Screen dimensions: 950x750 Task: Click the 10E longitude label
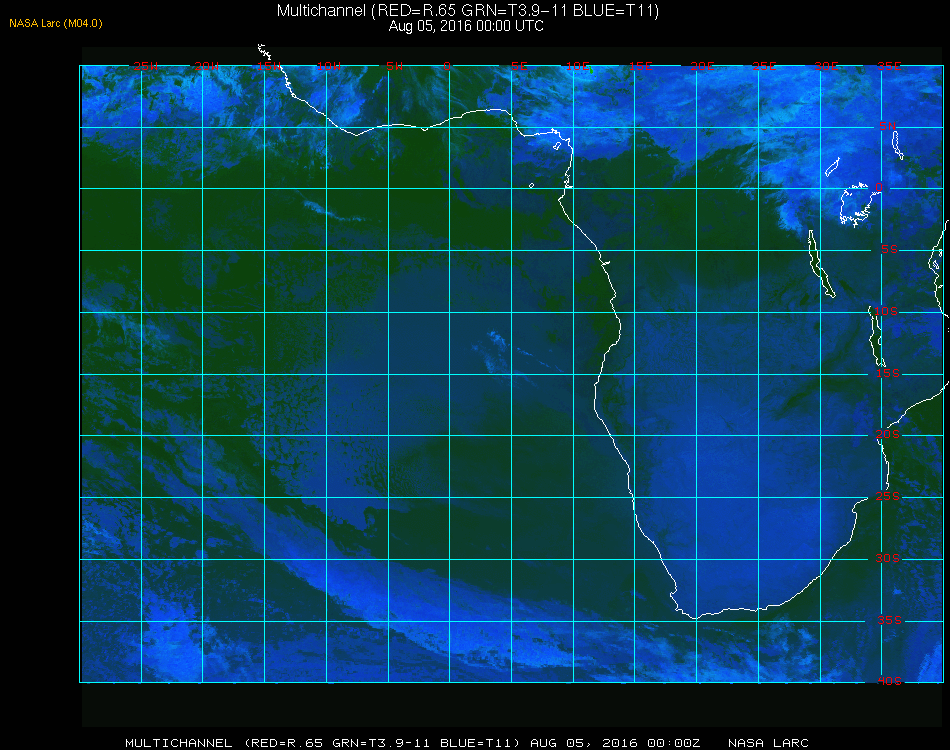pyautogui.click(x=578, y=66)
